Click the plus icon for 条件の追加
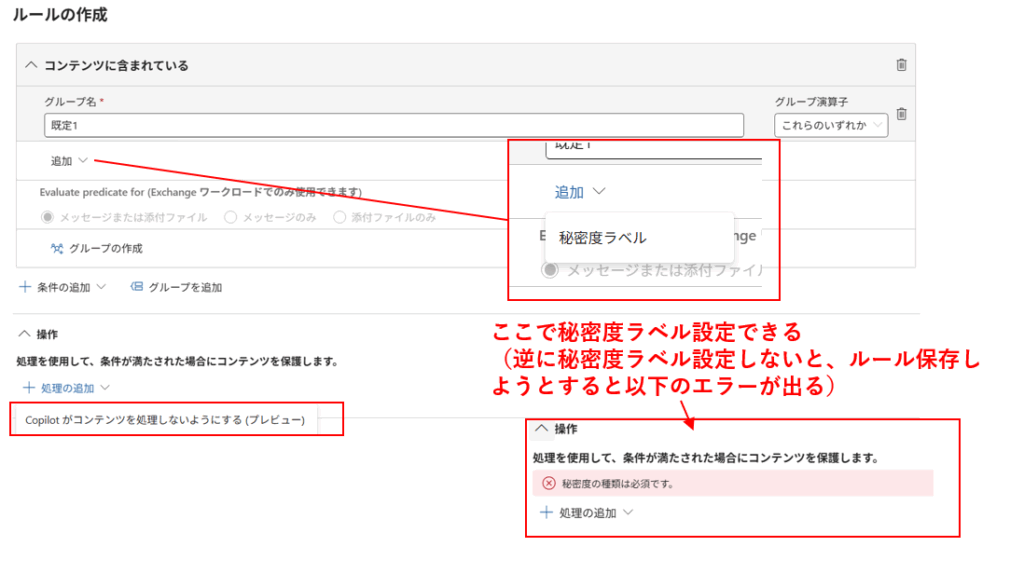The image size is (1024, 574). (25, 287)
